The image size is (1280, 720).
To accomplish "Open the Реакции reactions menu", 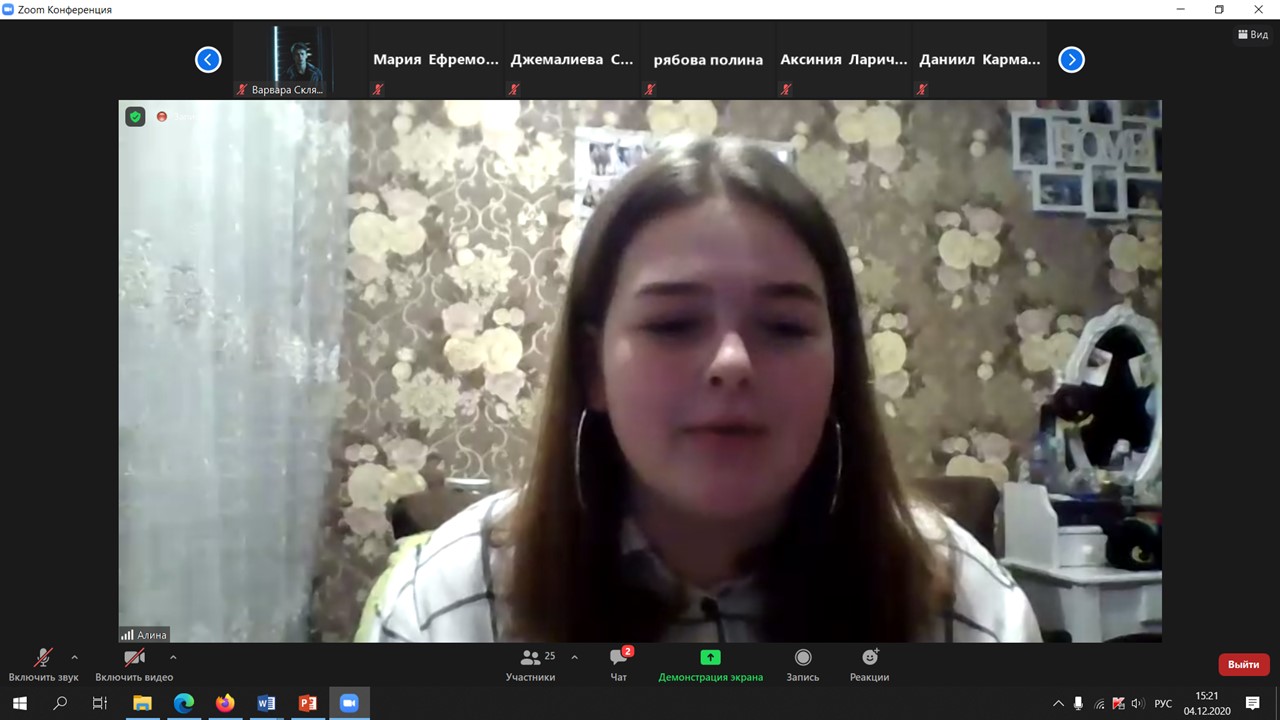I will 869,658.
